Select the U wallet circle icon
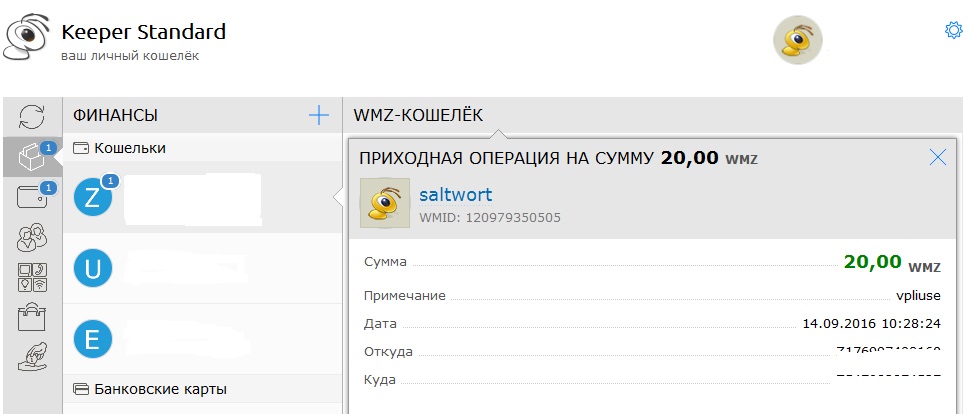 tap(93, 268)
